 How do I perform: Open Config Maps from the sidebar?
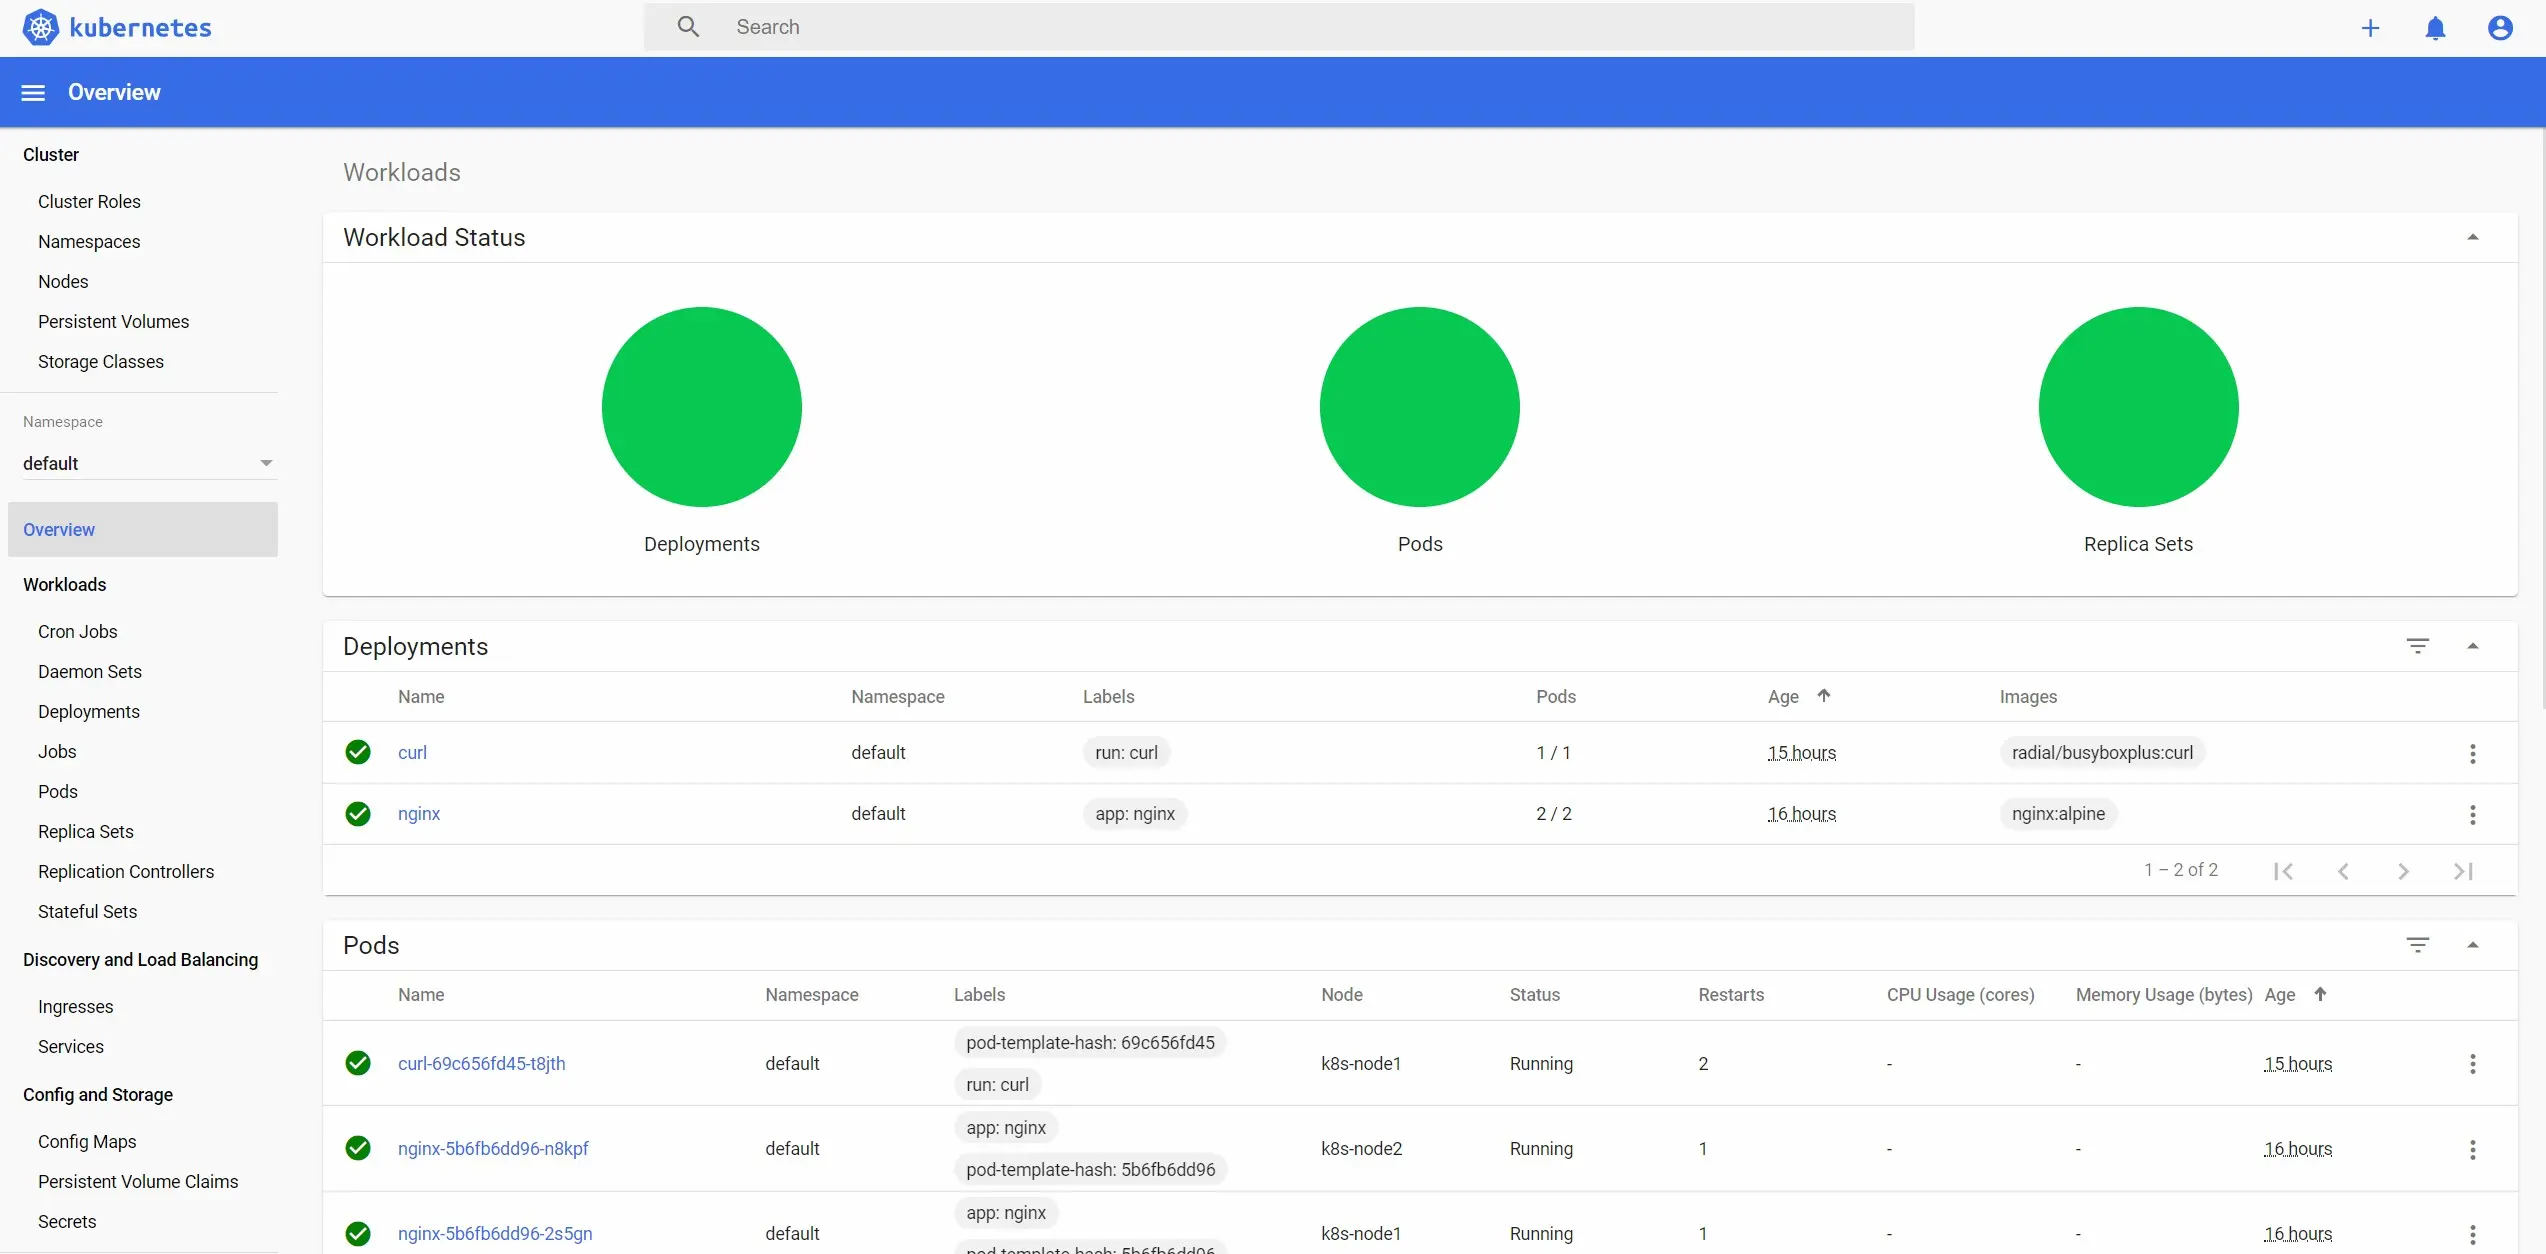87,1142
